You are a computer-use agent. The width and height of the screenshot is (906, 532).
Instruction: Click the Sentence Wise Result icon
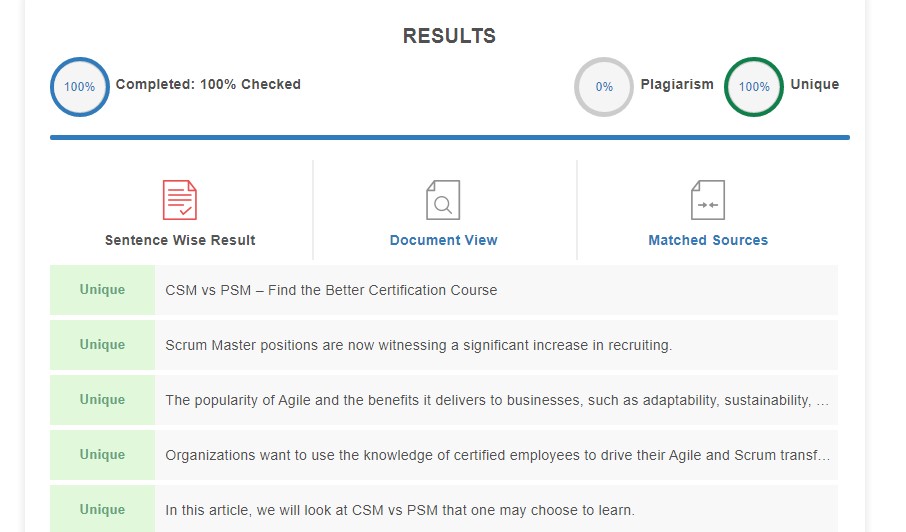pyautogui.click(x=180, y=200)
